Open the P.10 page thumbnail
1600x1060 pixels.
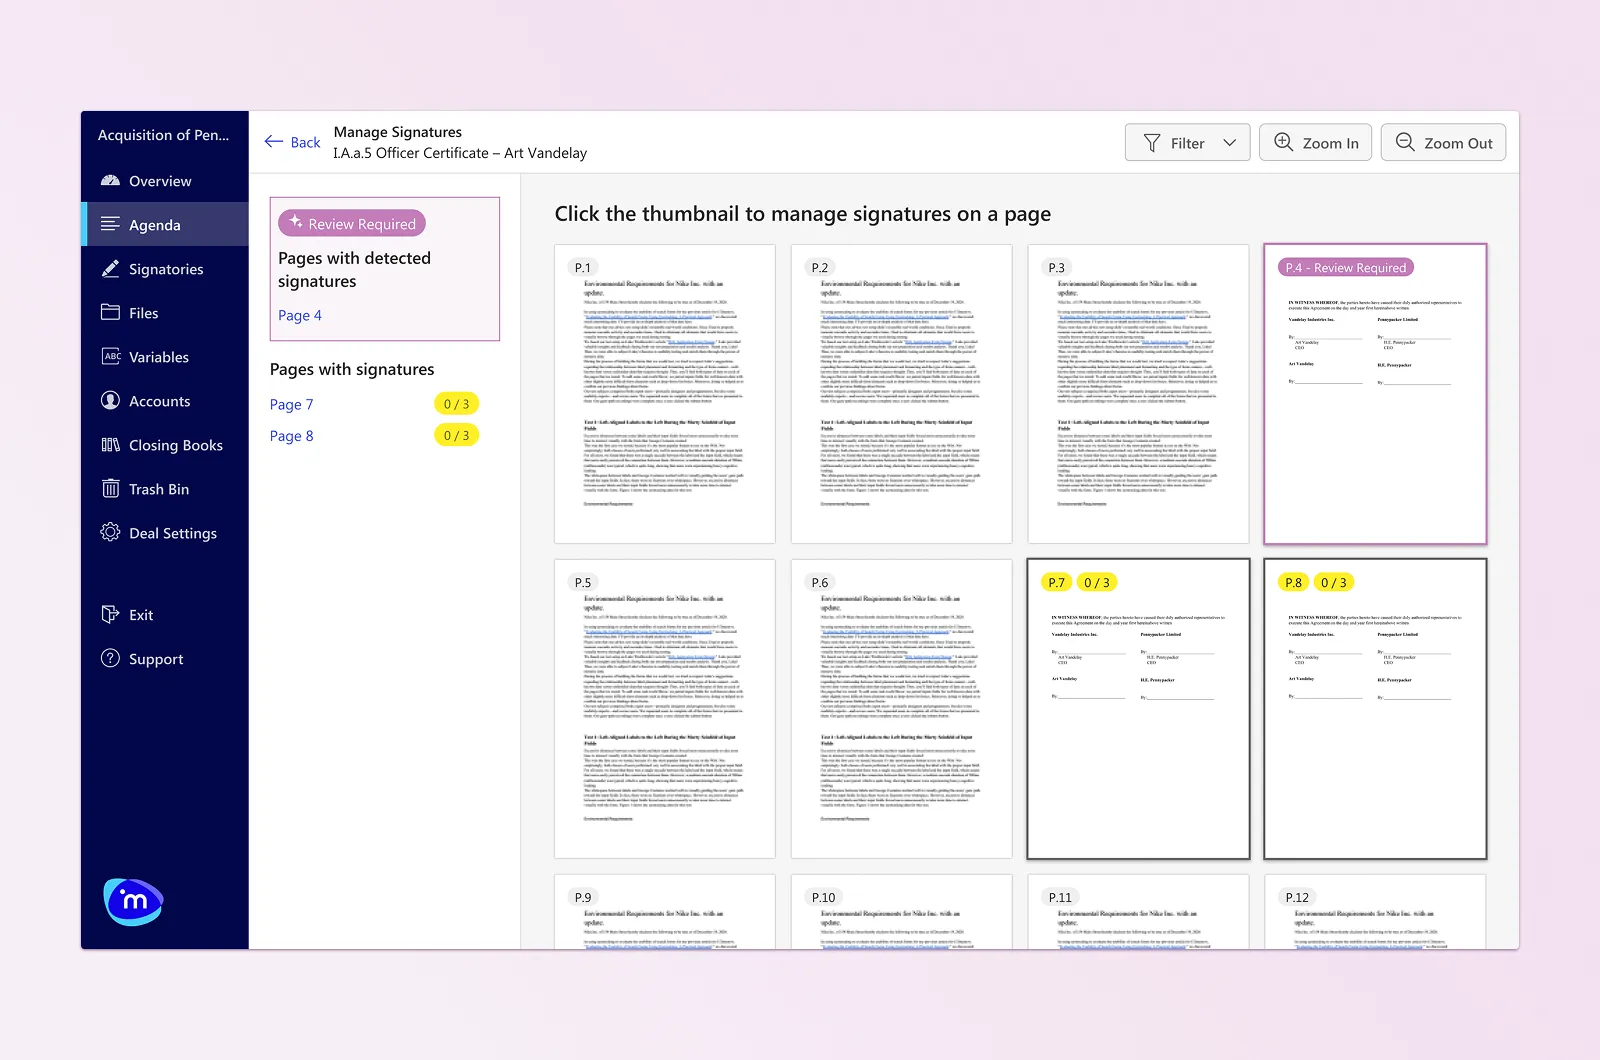(x=902, y=912)
